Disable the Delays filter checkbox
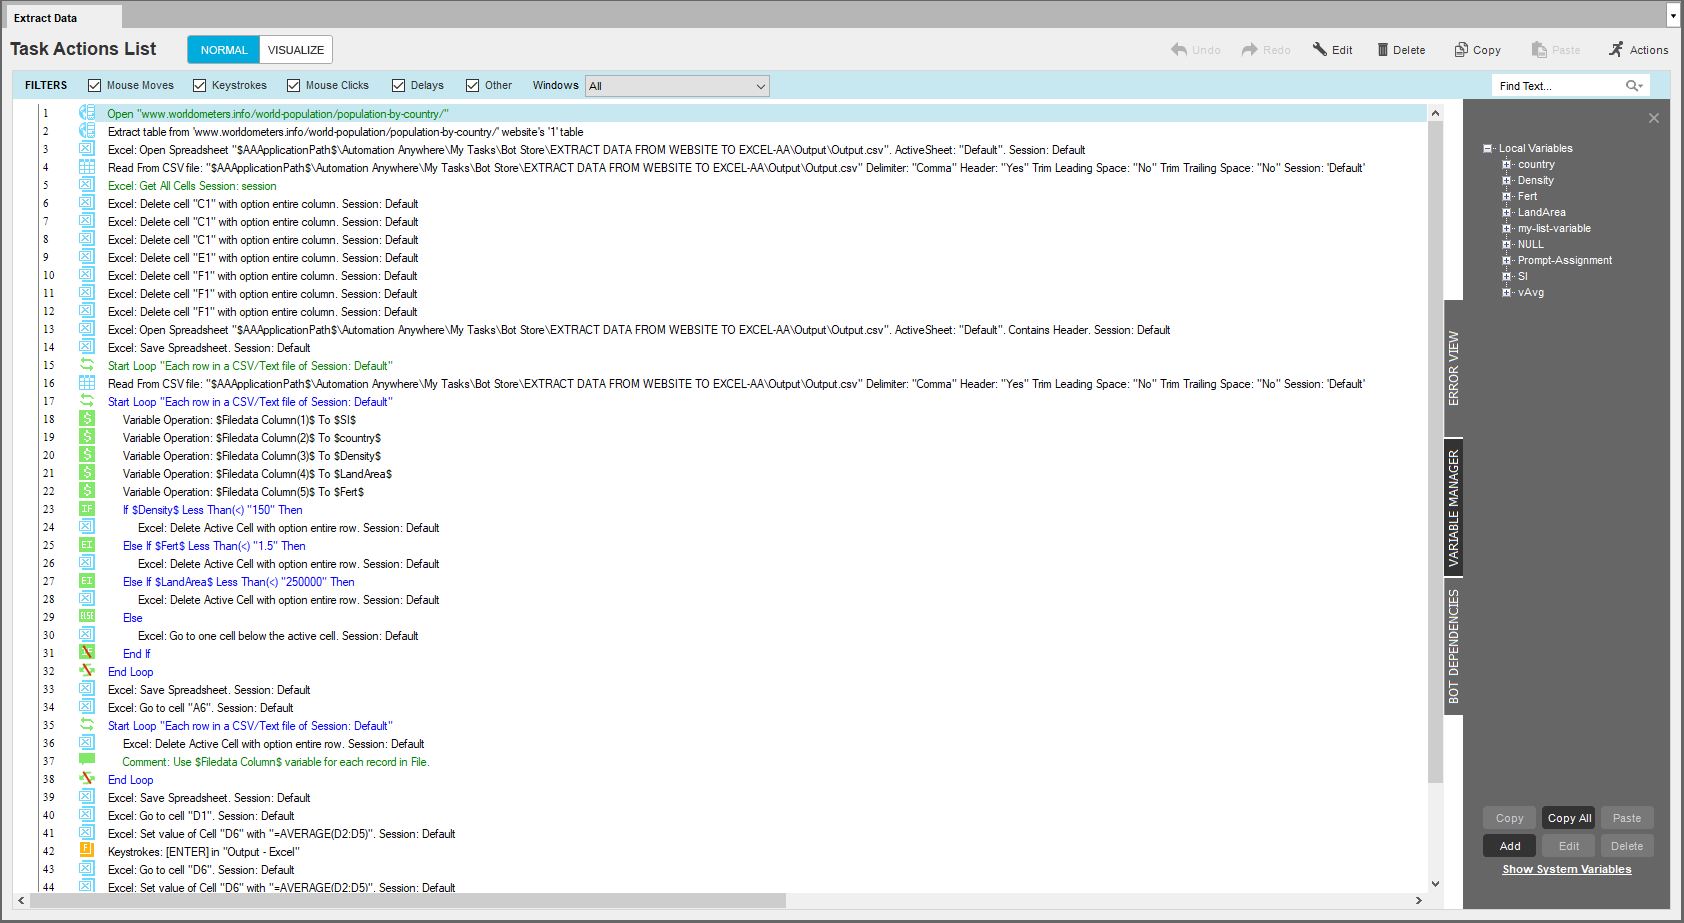1684x923 pixels. click(399, 86)
